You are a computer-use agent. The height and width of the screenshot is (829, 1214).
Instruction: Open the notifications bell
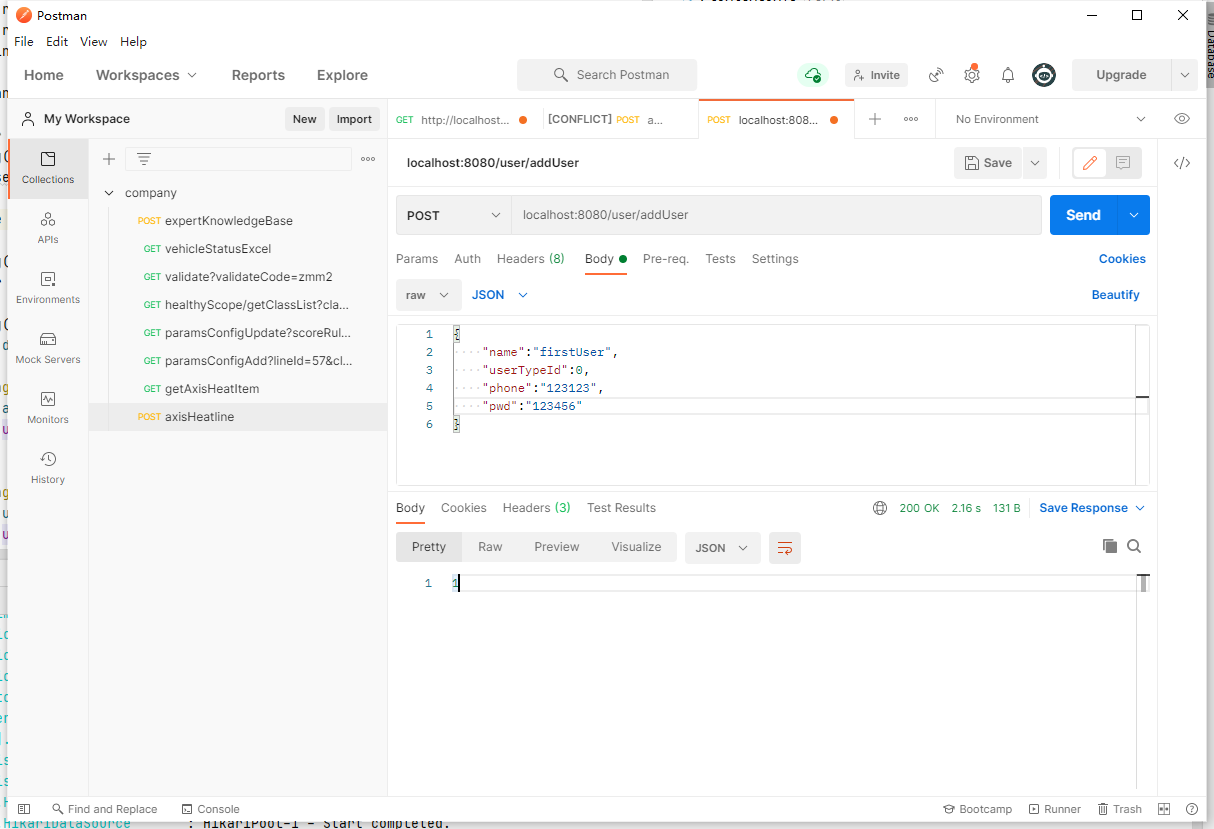click(x=1008, y=75)
